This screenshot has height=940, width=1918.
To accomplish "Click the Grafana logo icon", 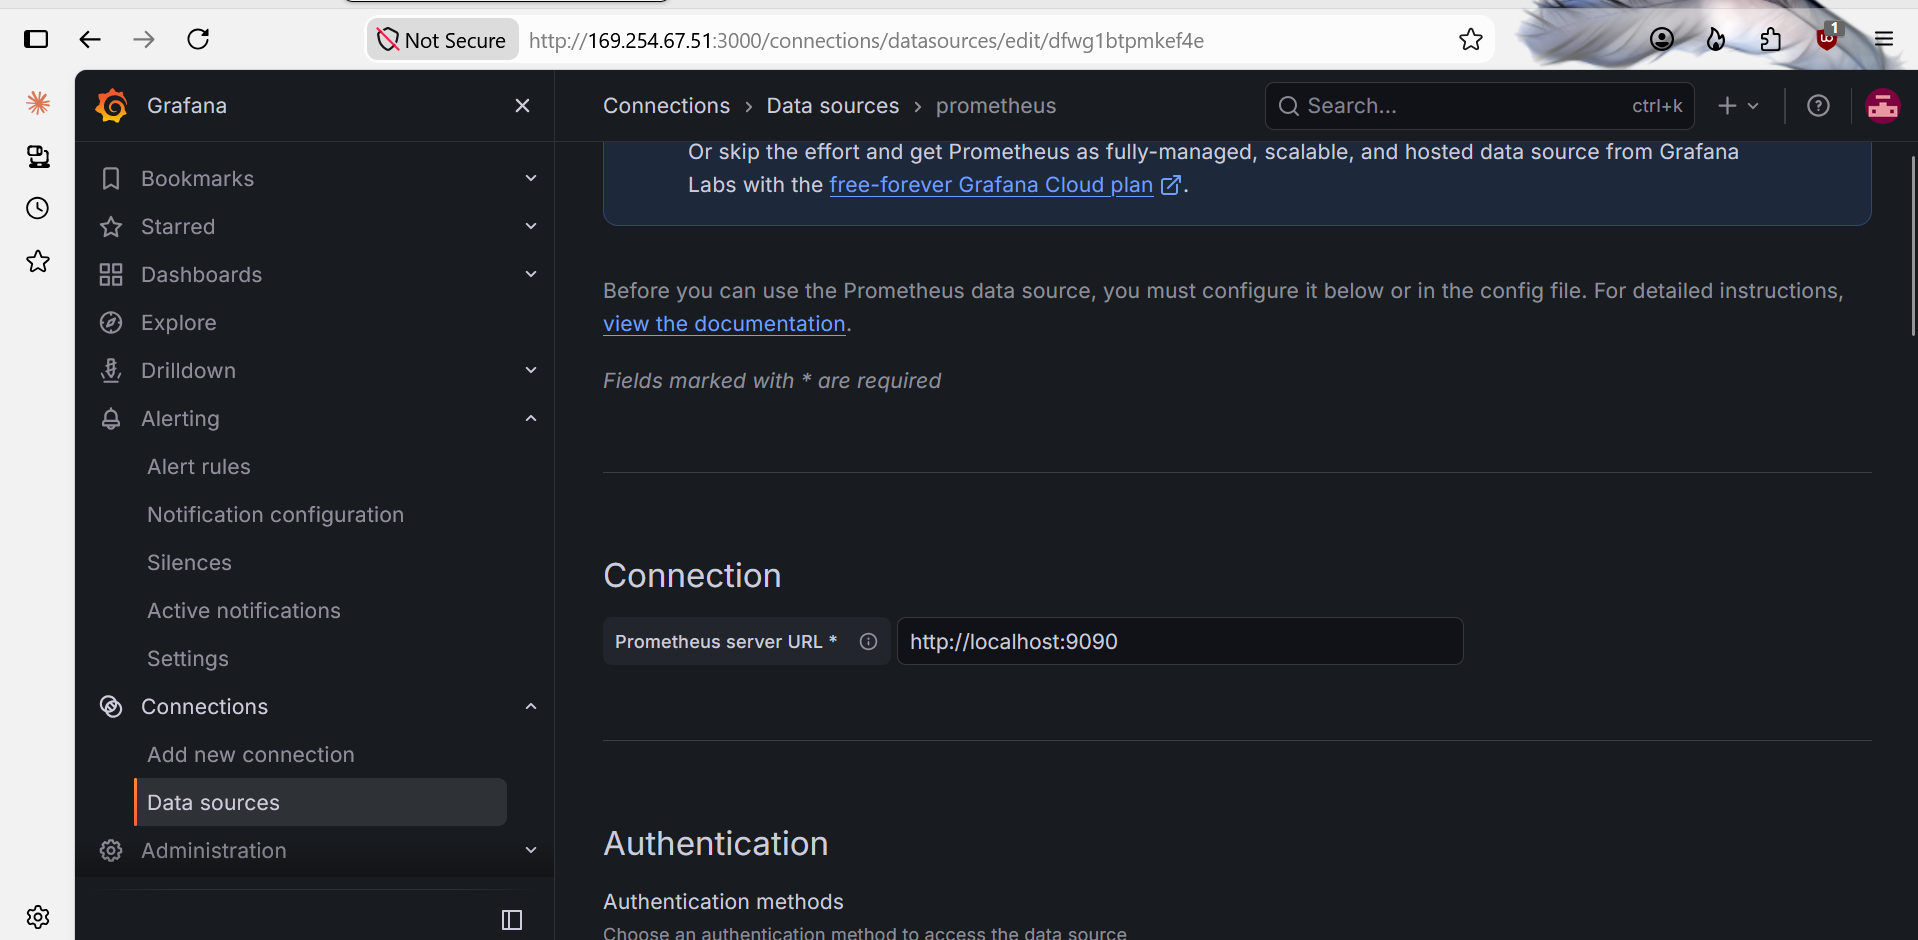I will pyautogui.click(x=112, y=106).
